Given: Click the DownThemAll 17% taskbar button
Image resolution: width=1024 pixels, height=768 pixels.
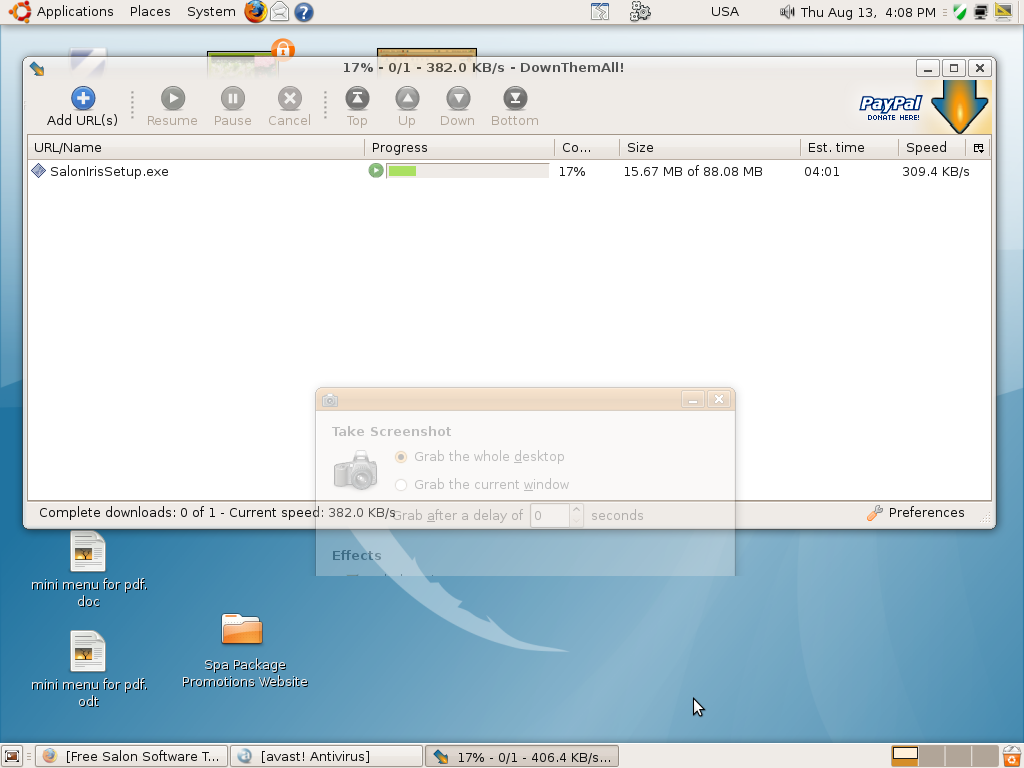Looking at the screenshot, I should 522,756.
